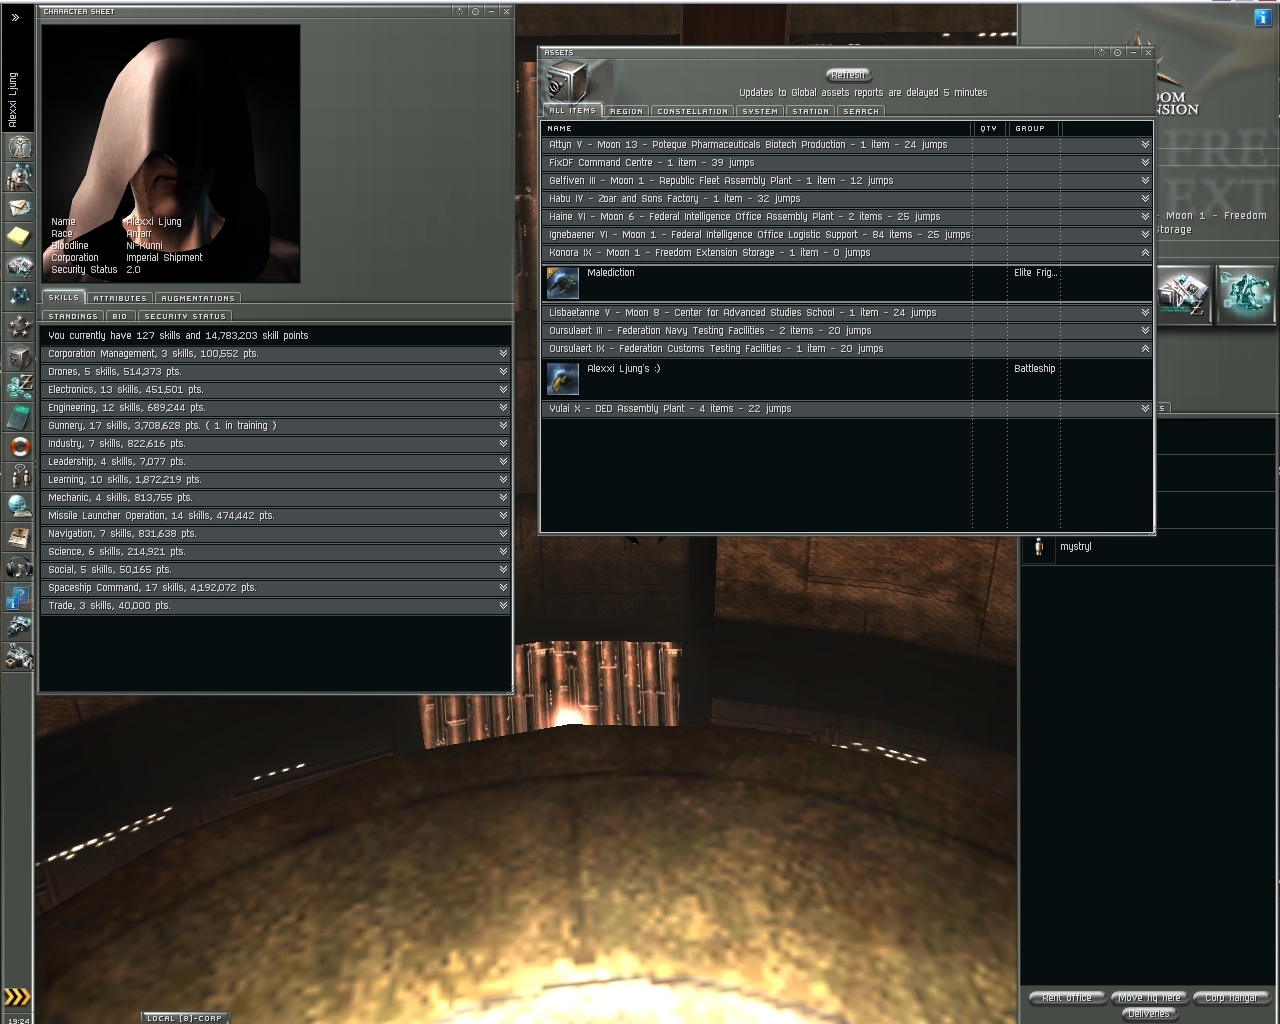Open the wallet icon with Z symbol
The height and width of the screenshot is (1024, 1280).
click(x=19, y=387)
